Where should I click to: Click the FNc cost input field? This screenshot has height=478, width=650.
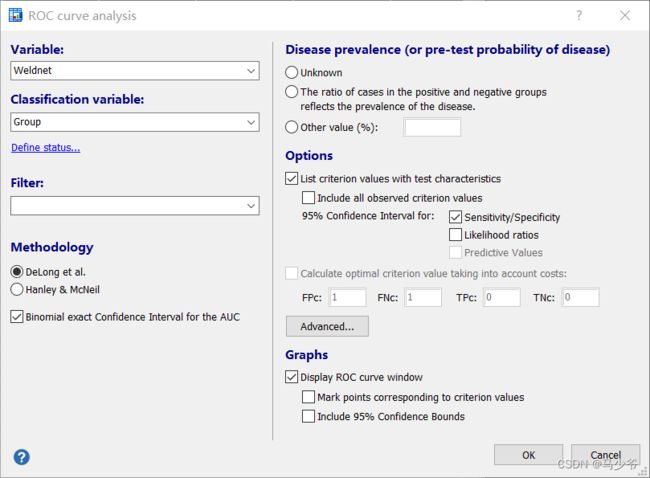tap(423, 297)
